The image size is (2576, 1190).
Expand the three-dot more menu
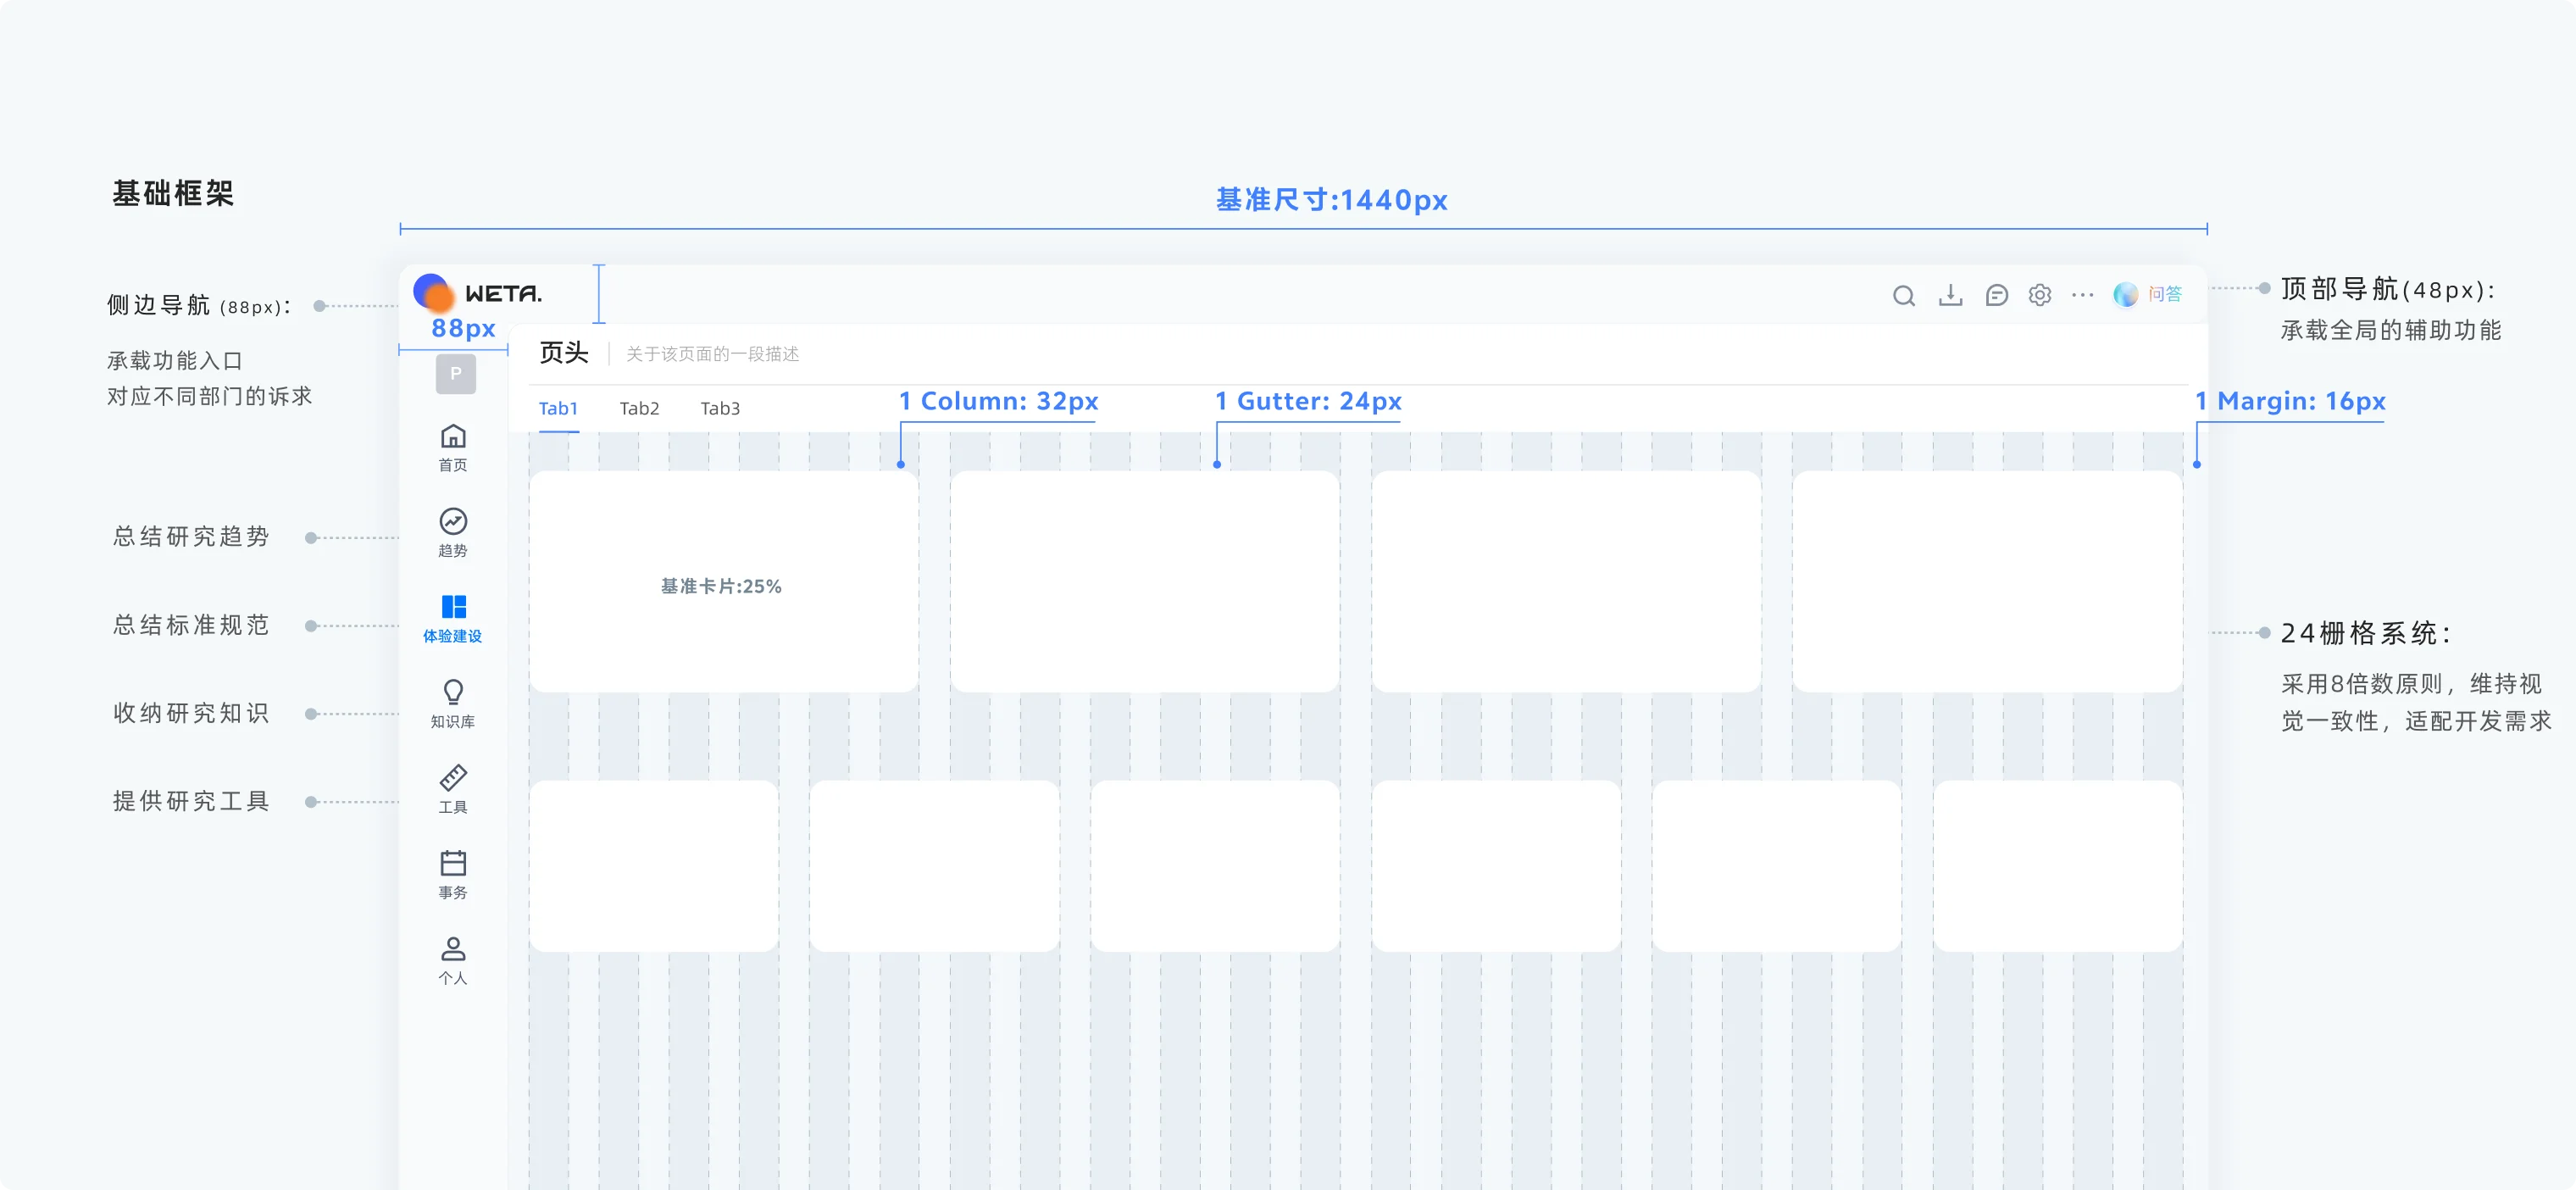[x=2083, y=295]
